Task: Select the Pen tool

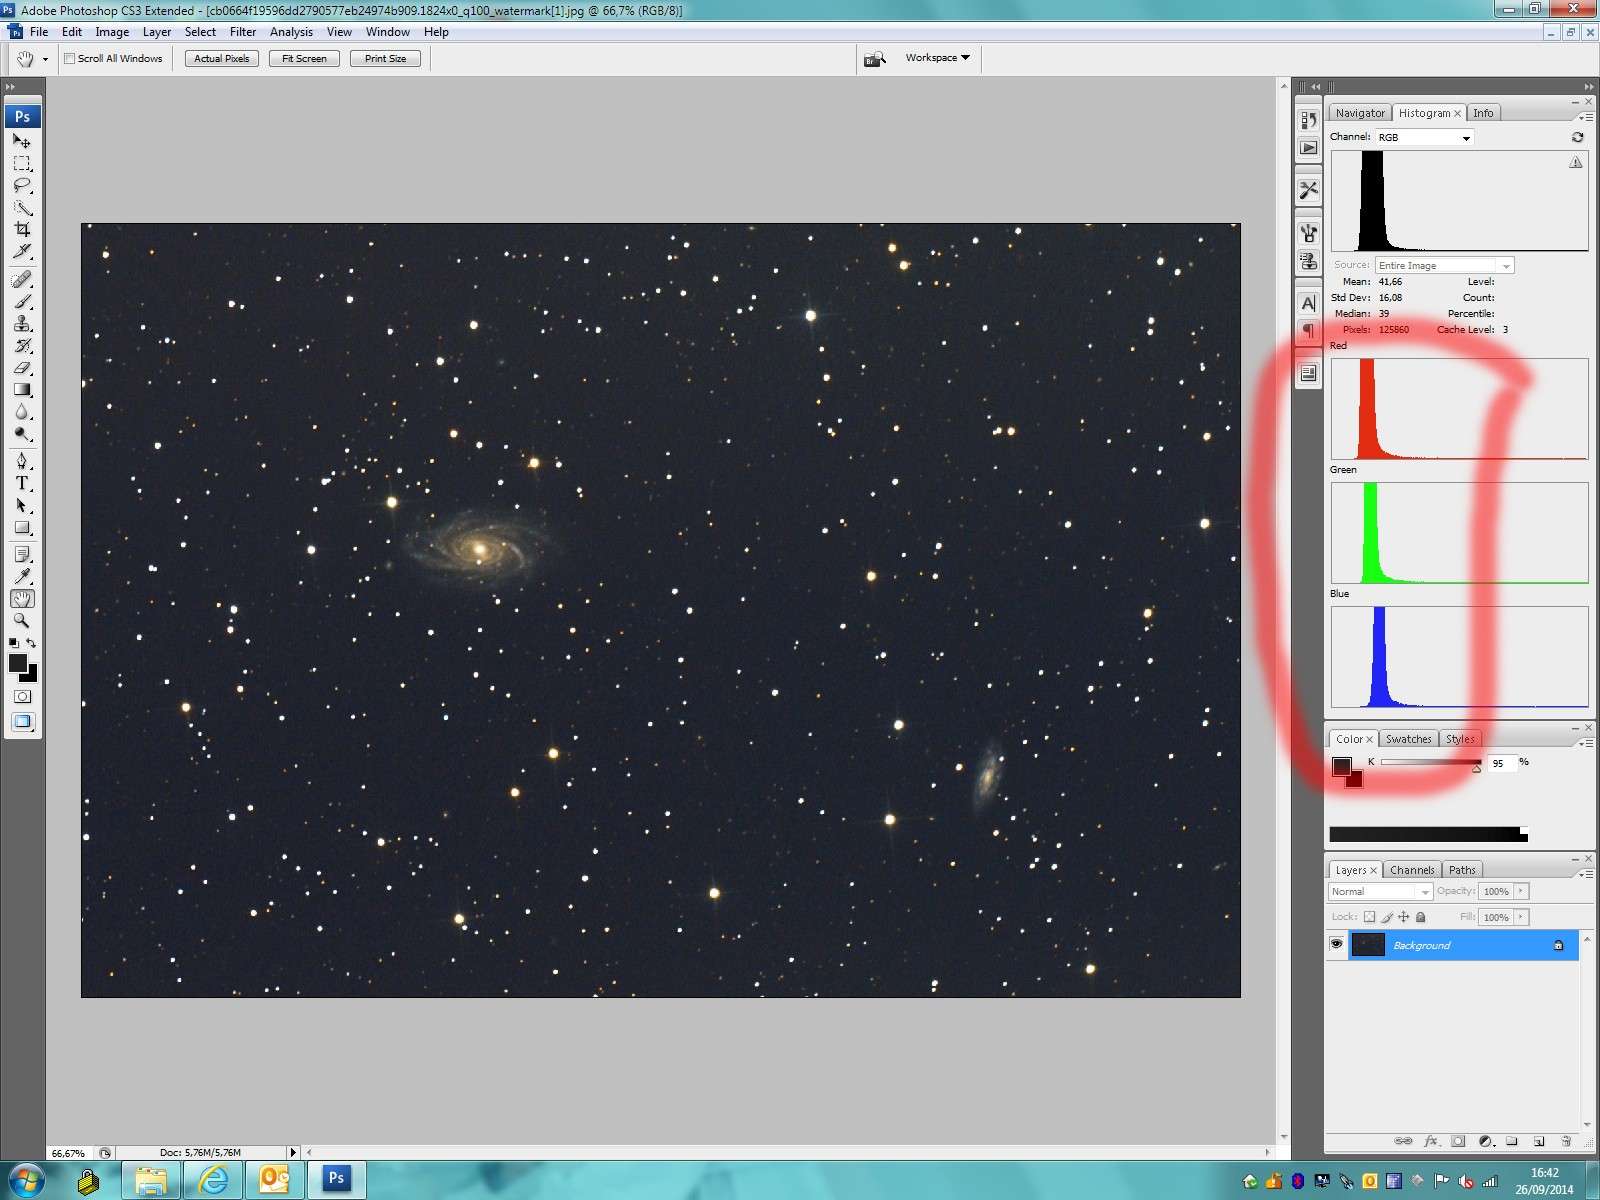Action: coord(22,461)
